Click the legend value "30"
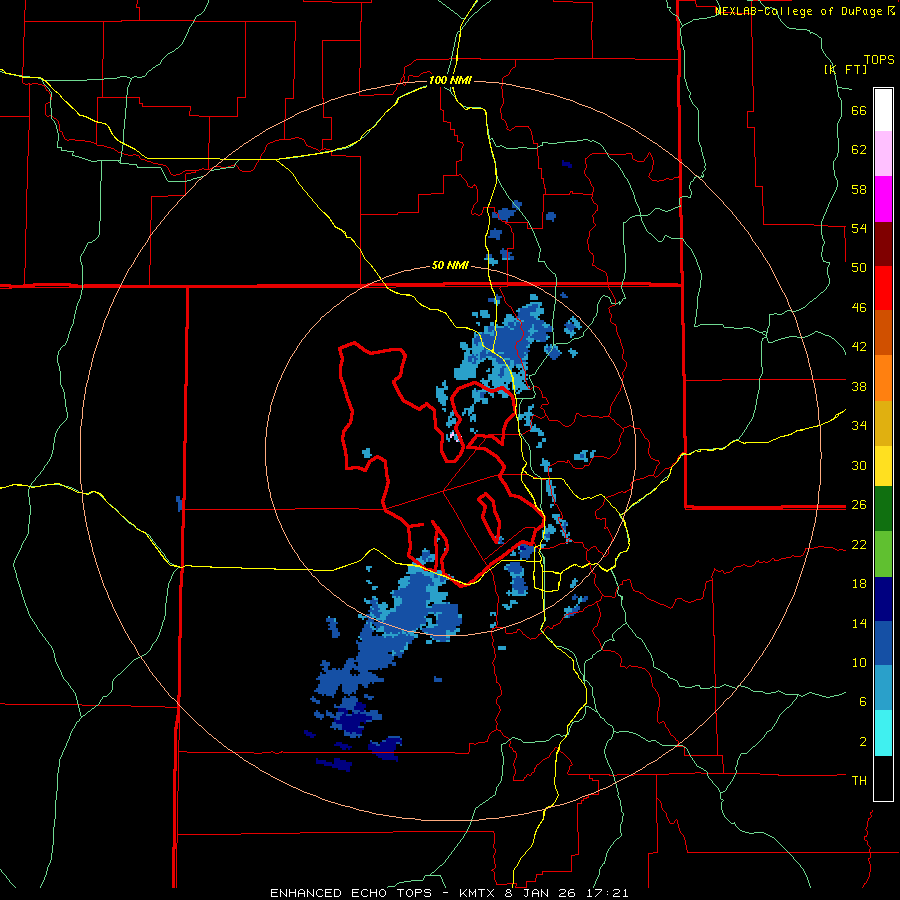This screenshot has width=900, height=900. [859, 465]
